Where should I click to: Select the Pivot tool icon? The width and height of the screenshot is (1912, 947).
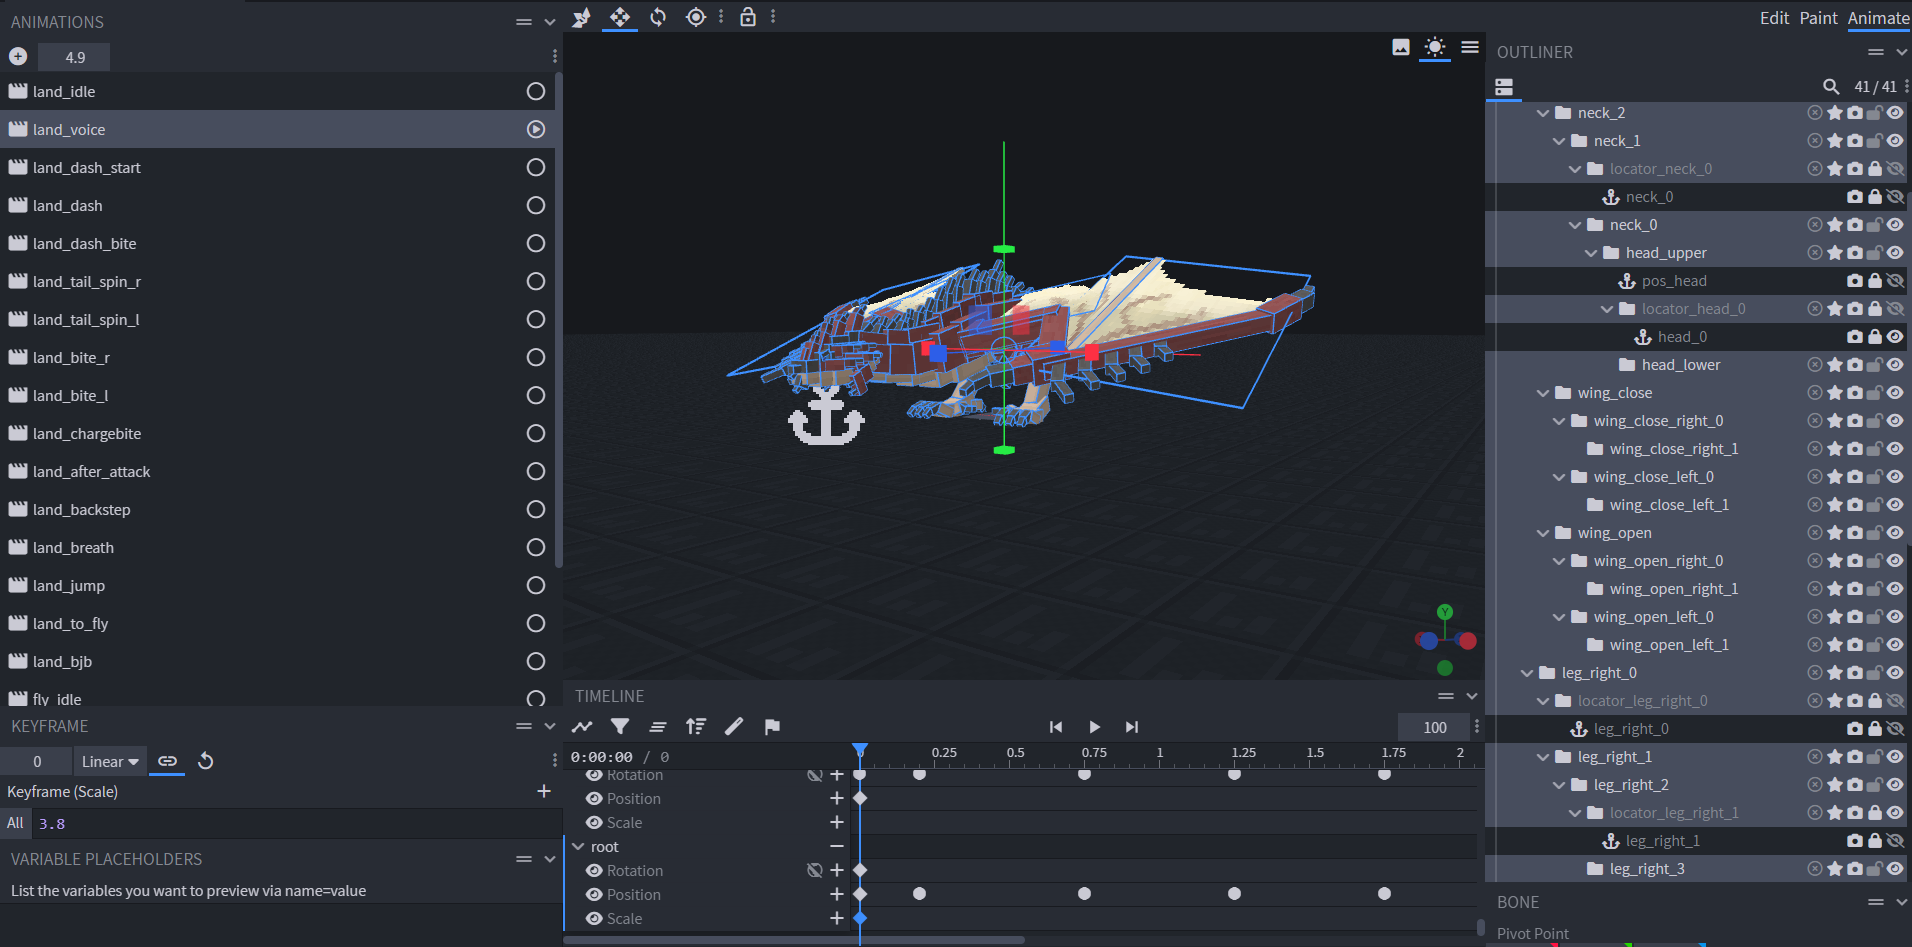[x=696, y=17]
